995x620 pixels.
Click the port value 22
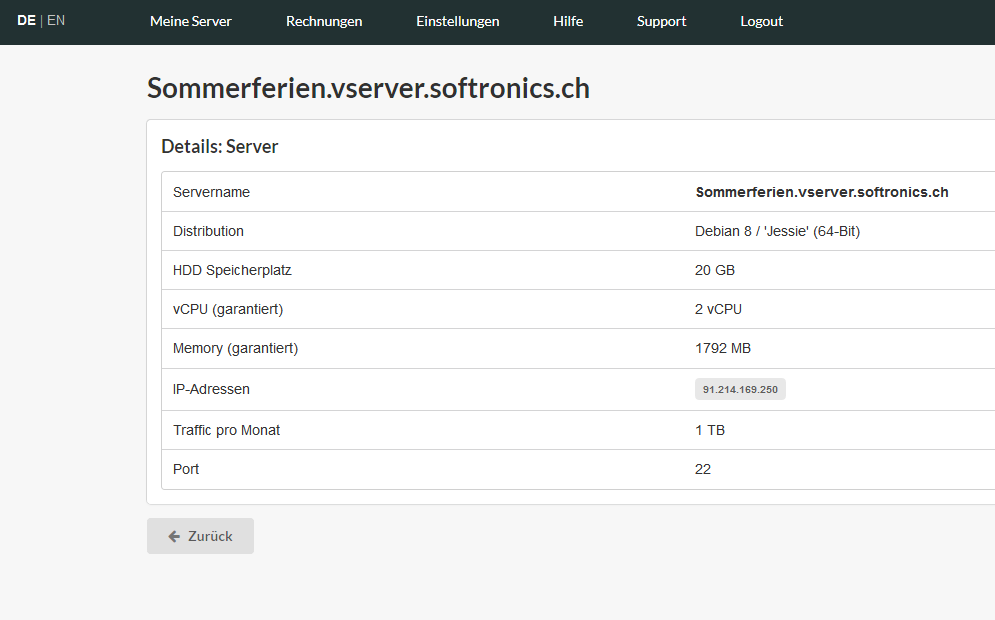pyautogui.click(x=702, y=470)
